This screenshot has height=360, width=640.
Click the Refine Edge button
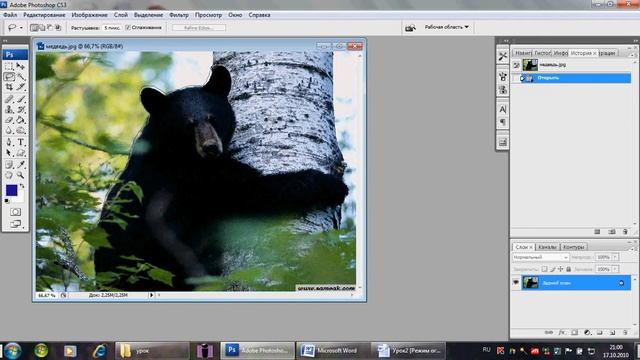point(199,28)
